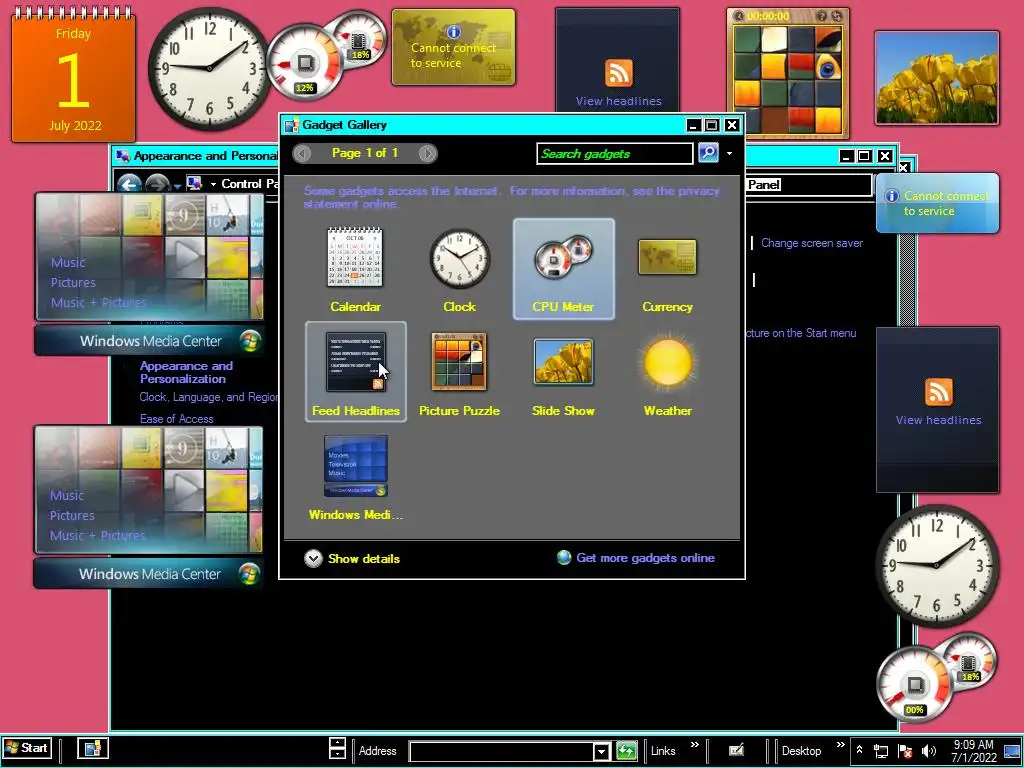Click in the taskbar Address input field
Screen dimensions: 1024x768
pos(502,752)
